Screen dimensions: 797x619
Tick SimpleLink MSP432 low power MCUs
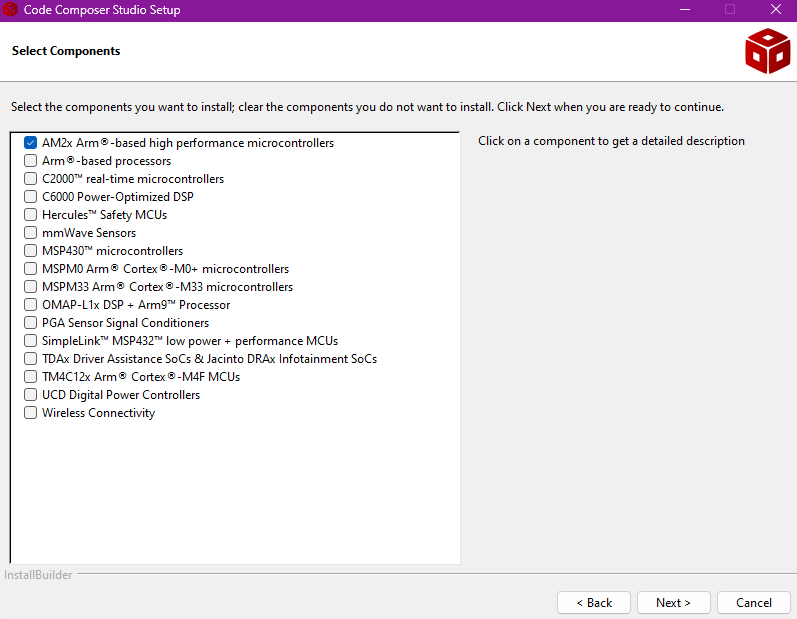[30, 341]
